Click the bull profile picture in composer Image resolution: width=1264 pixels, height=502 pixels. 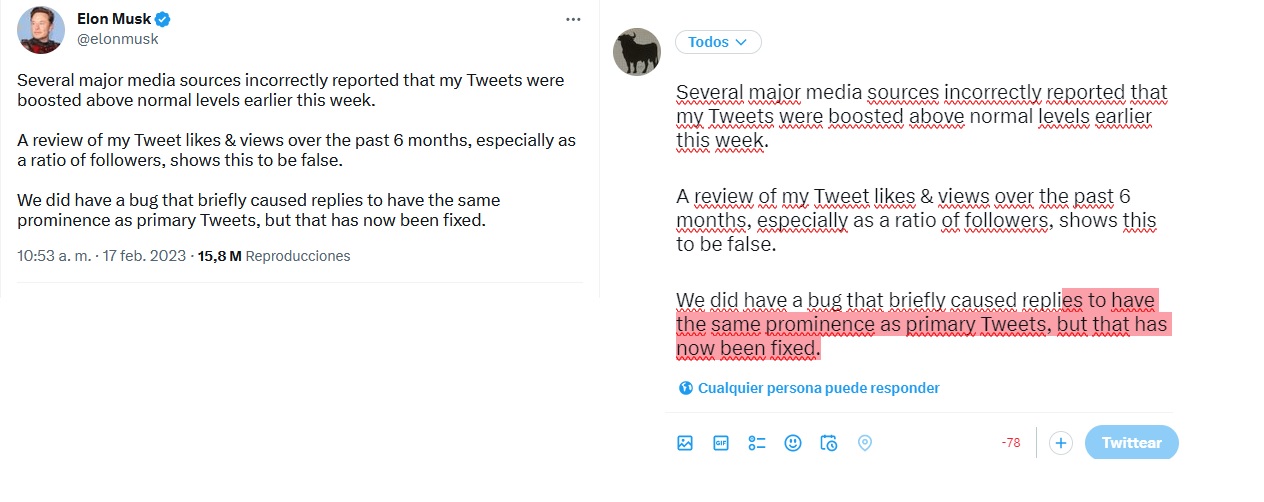point(636,52)
